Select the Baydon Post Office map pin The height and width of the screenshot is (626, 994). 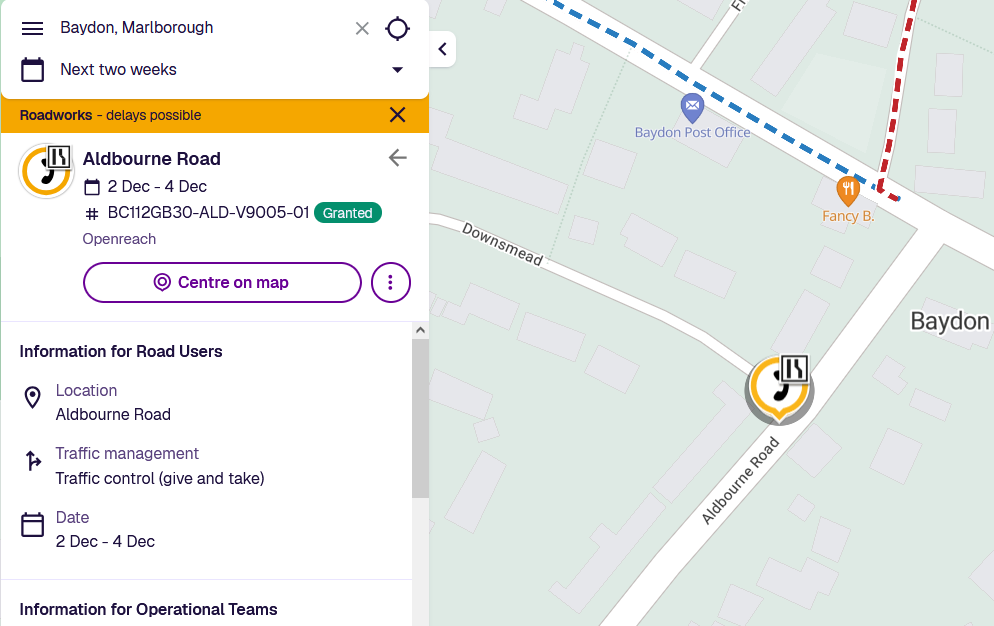coord(692,105)
